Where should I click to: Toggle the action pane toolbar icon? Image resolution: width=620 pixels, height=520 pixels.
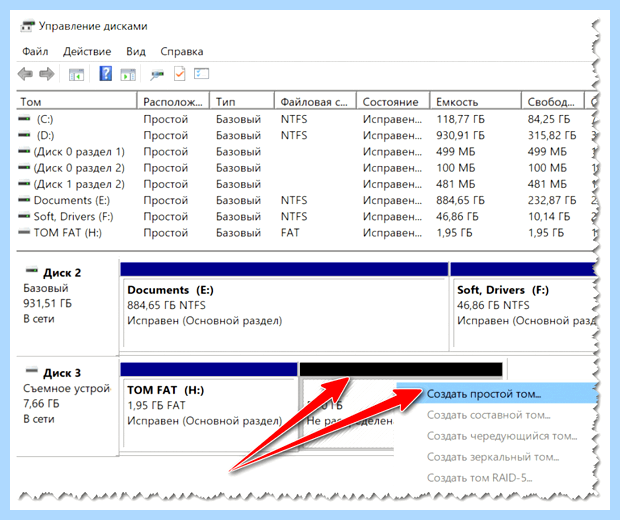(x=128, y=74)
